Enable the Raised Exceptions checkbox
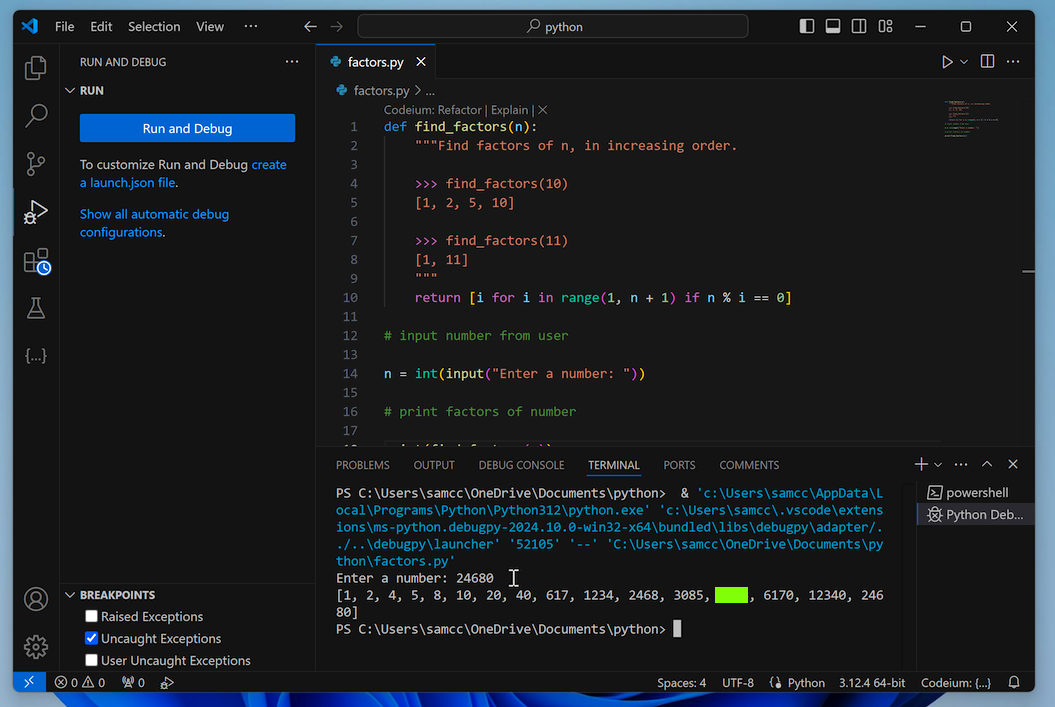Image resolution: width=1055 pixels, height=707 pixels. point(92,617)
